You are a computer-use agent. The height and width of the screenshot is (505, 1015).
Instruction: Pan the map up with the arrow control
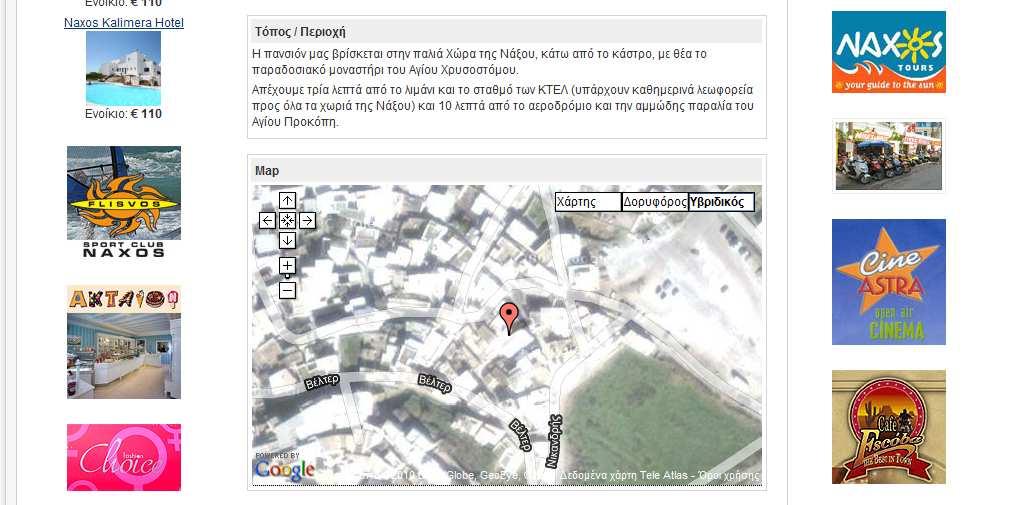[x=287, y=201]
